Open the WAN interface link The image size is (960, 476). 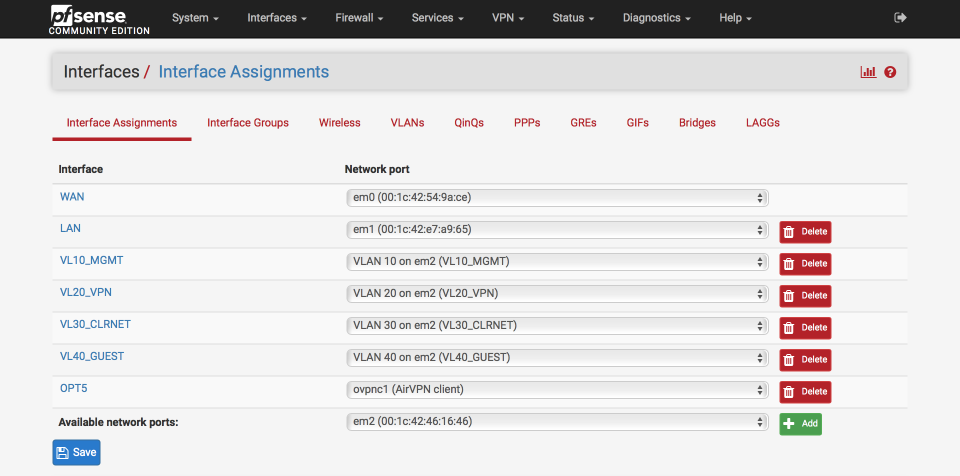[x=72, y=197]
